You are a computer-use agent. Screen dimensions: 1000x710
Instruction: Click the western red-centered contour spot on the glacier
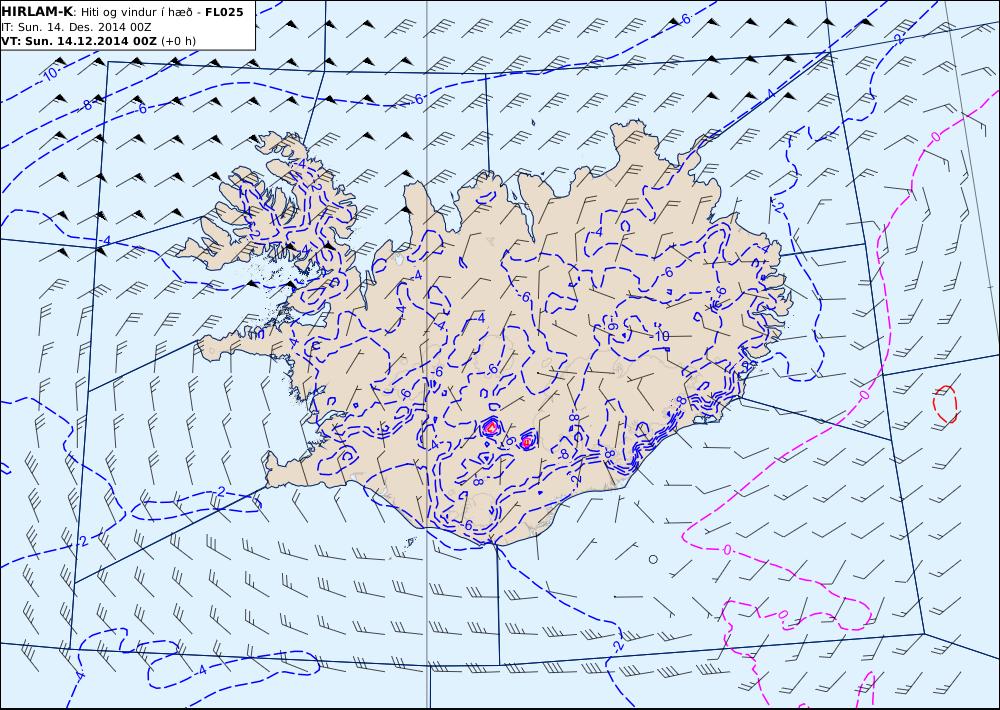490,427
